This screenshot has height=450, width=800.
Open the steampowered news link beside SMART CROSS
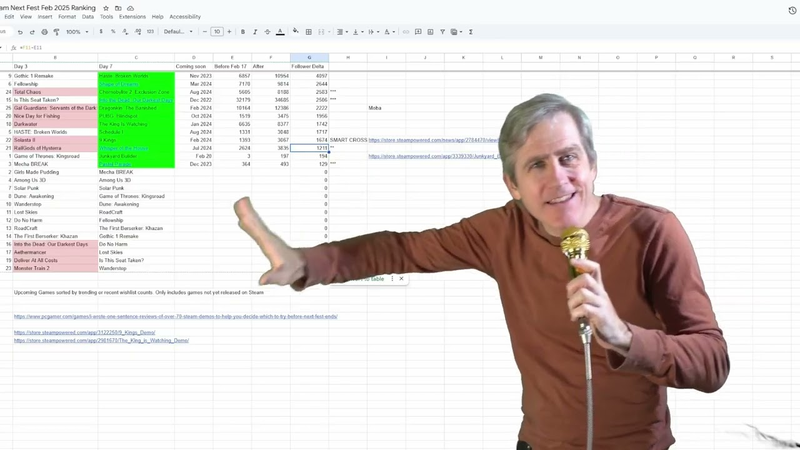pyautogui.click(x=434, y=140)
